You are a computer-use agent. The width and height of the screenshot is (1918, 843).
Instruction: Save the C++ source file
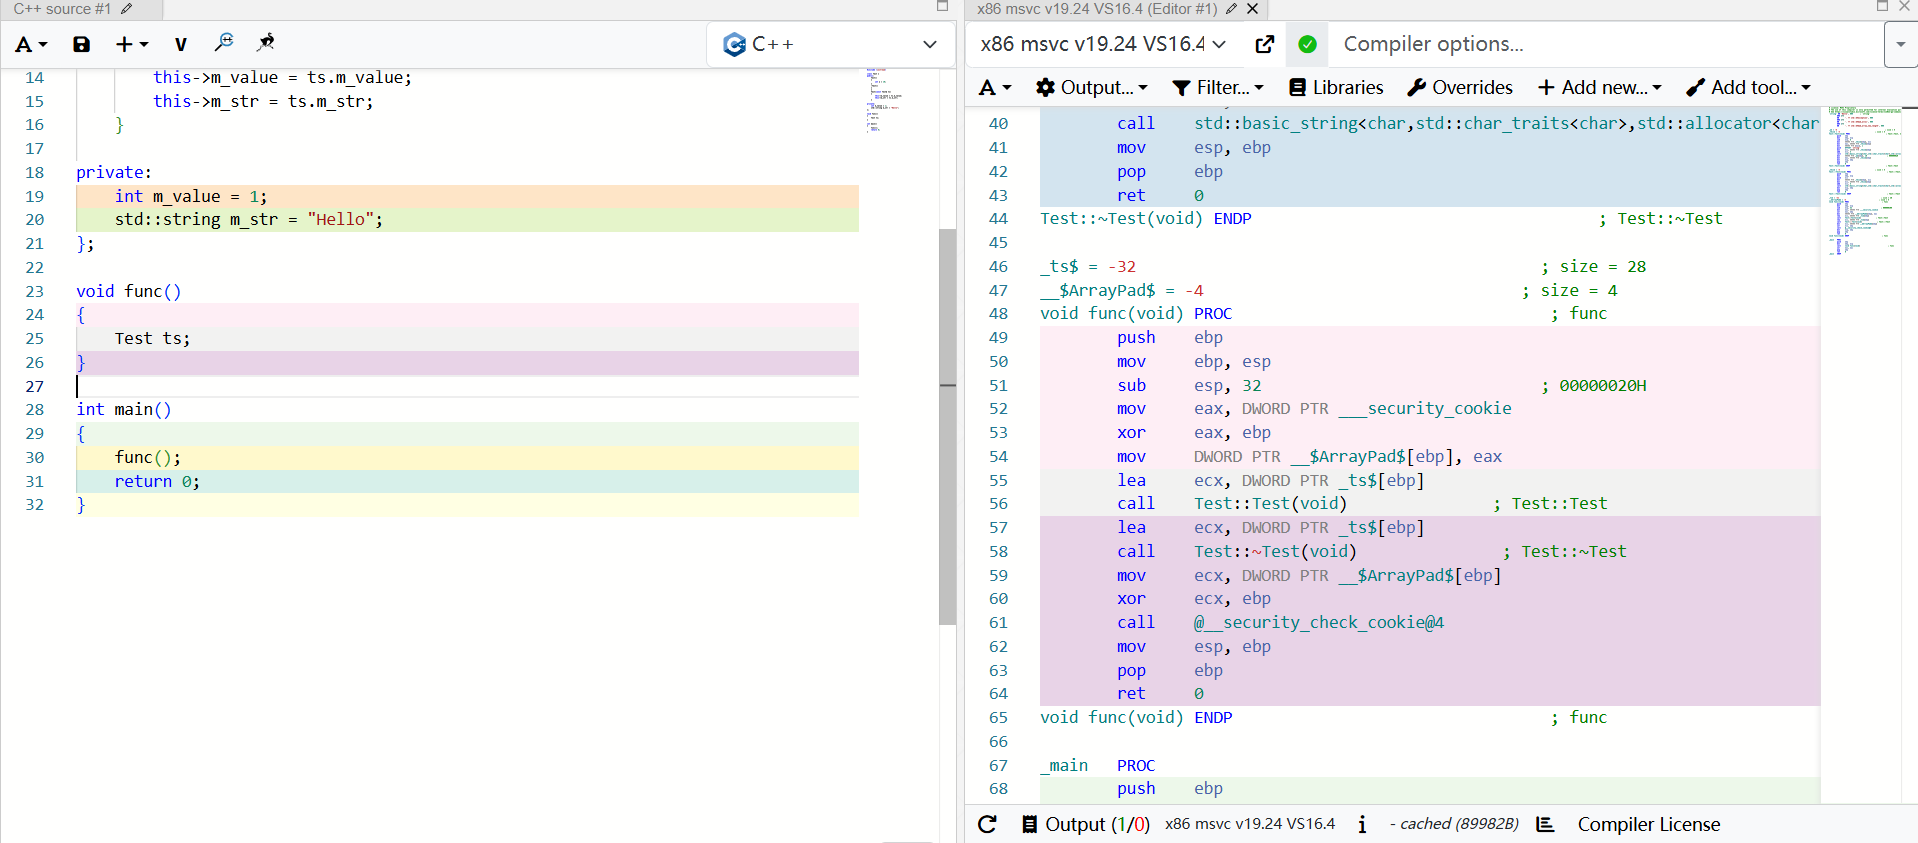[x=81, y=44]
